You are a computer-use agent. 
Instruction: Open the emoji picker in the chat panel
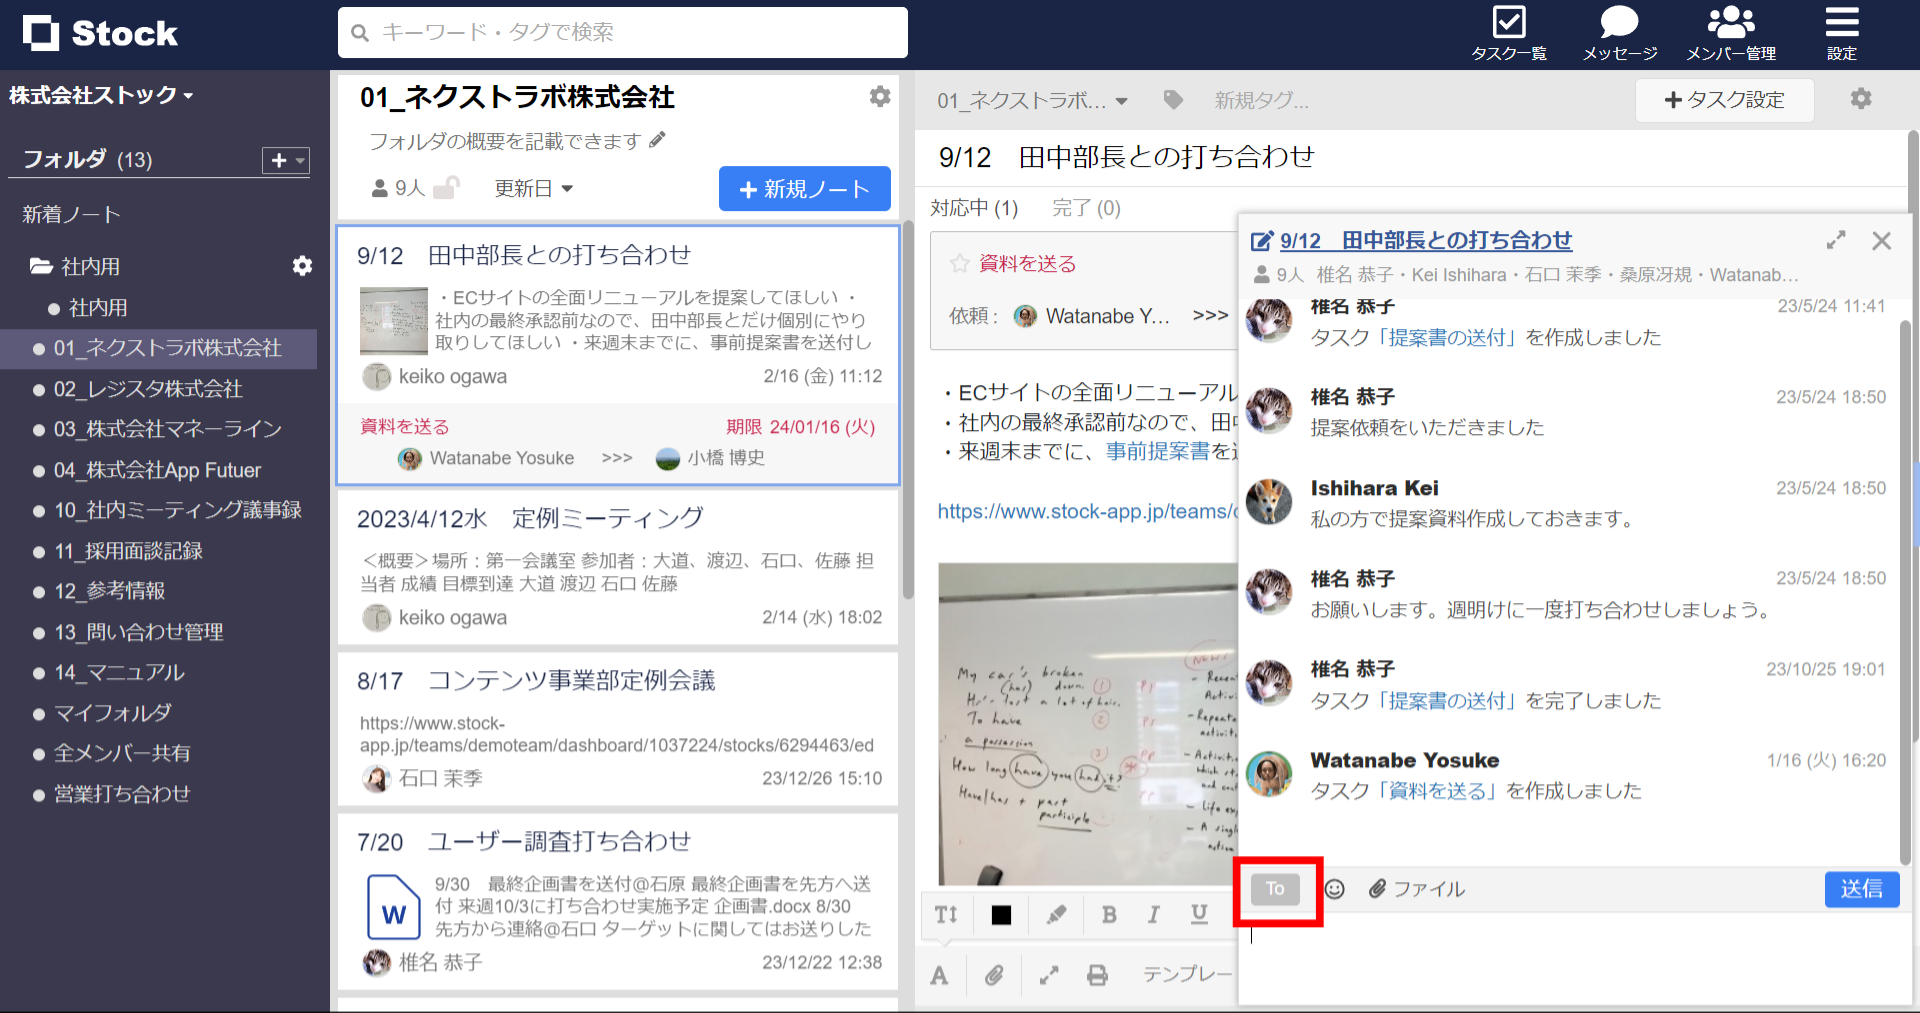(1334, 888)
